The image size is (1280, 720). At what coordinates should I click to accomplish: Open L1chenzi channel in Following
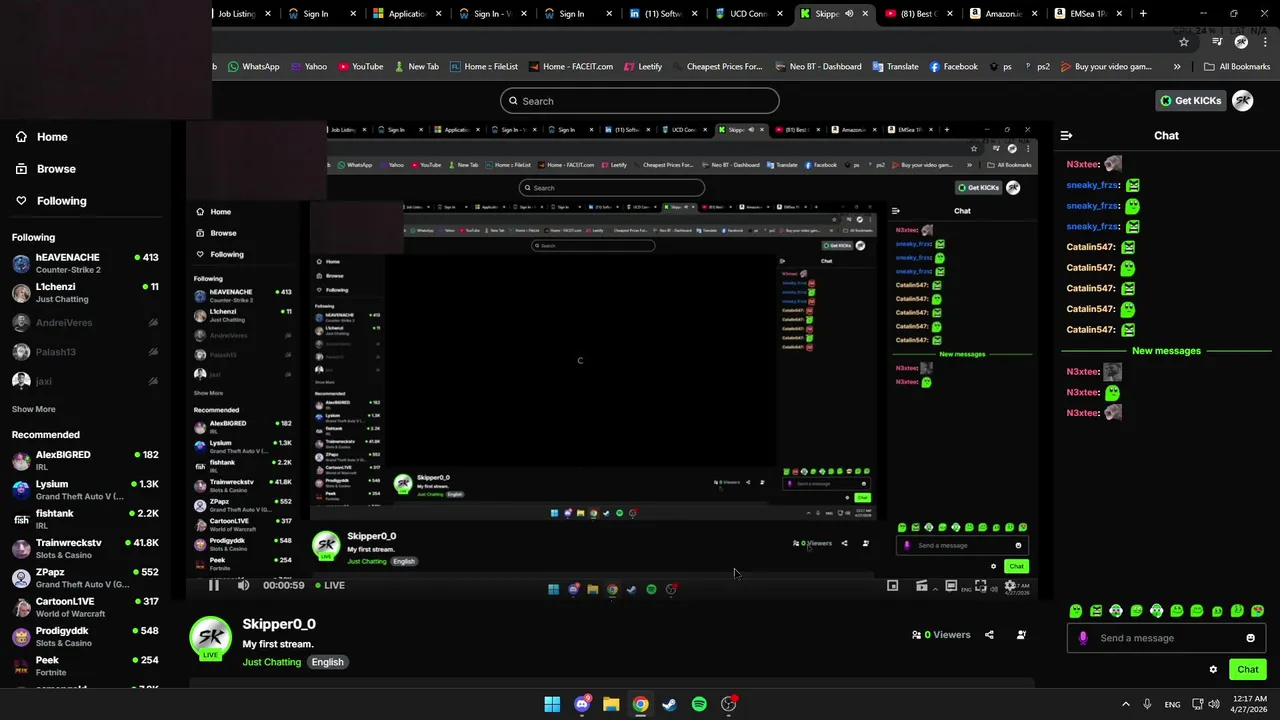coord(85,293)
